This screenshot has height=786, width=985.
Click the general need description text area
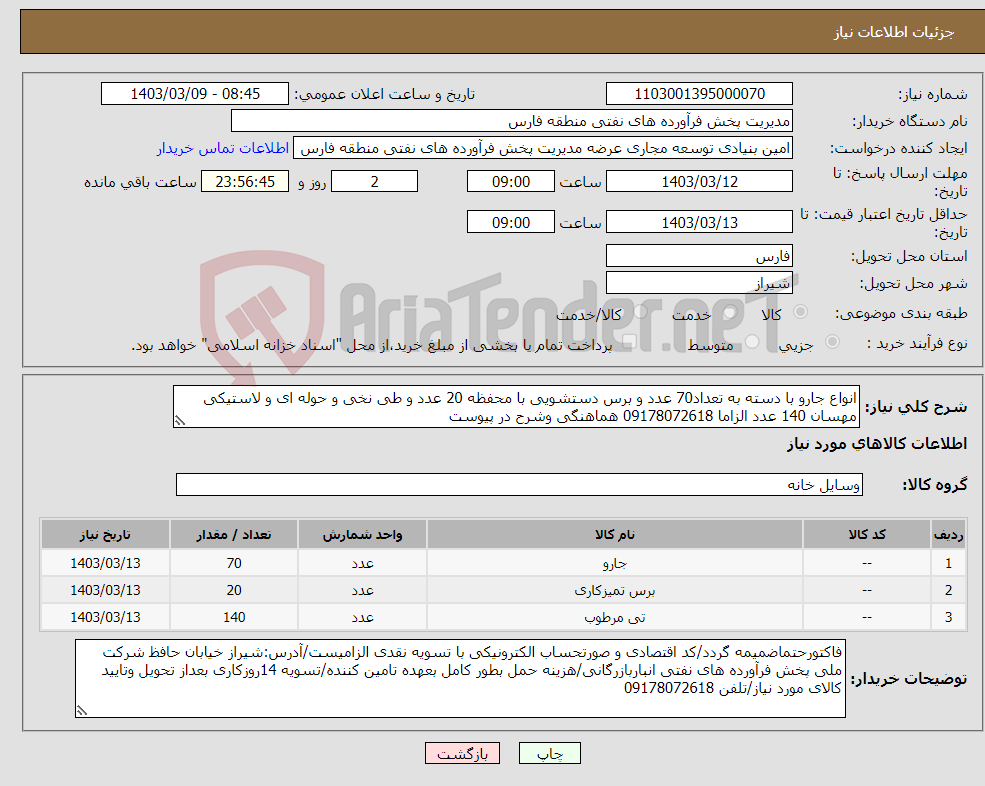click(x=516, y=407)
